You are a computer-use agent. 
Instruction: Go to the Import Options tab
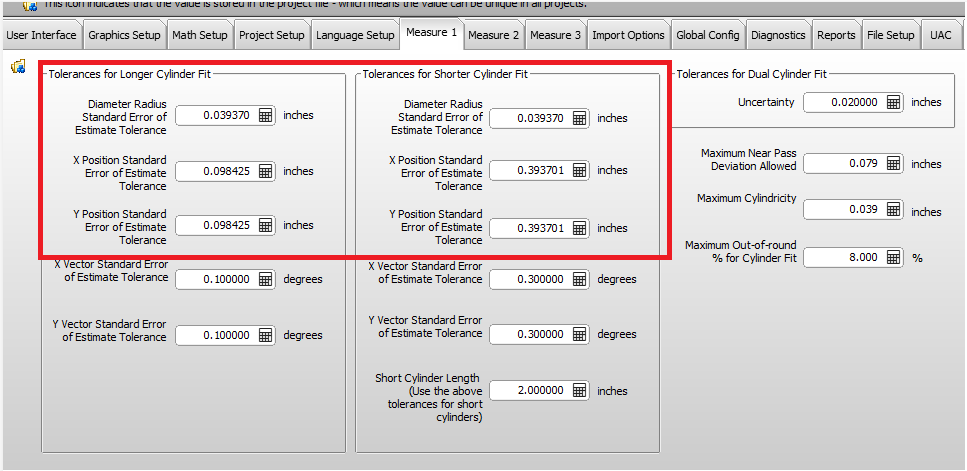click(x=628, y=35)
